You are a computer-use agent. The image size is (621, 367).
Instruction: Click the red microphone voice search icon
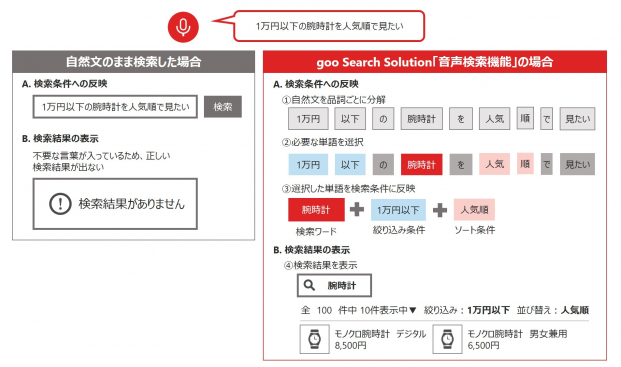tap(183, 27)
